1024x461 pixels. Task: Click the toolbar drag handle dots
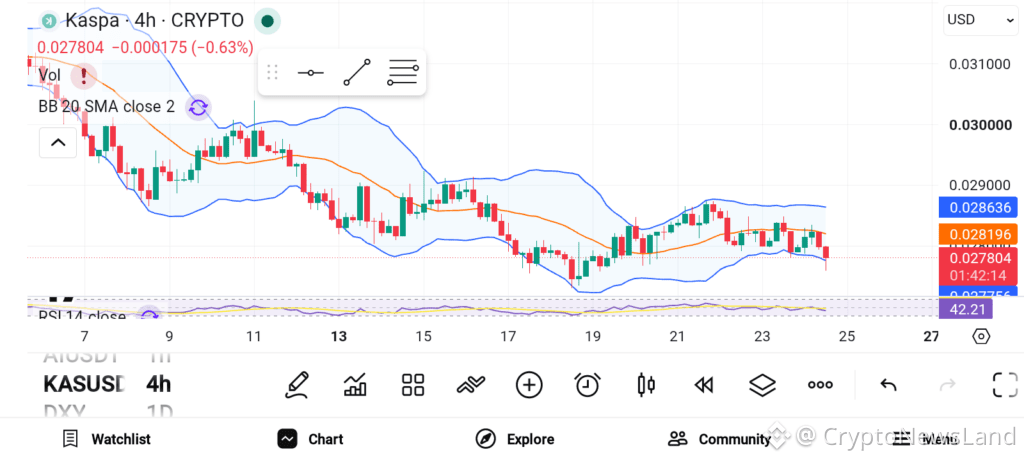(272, 72)
